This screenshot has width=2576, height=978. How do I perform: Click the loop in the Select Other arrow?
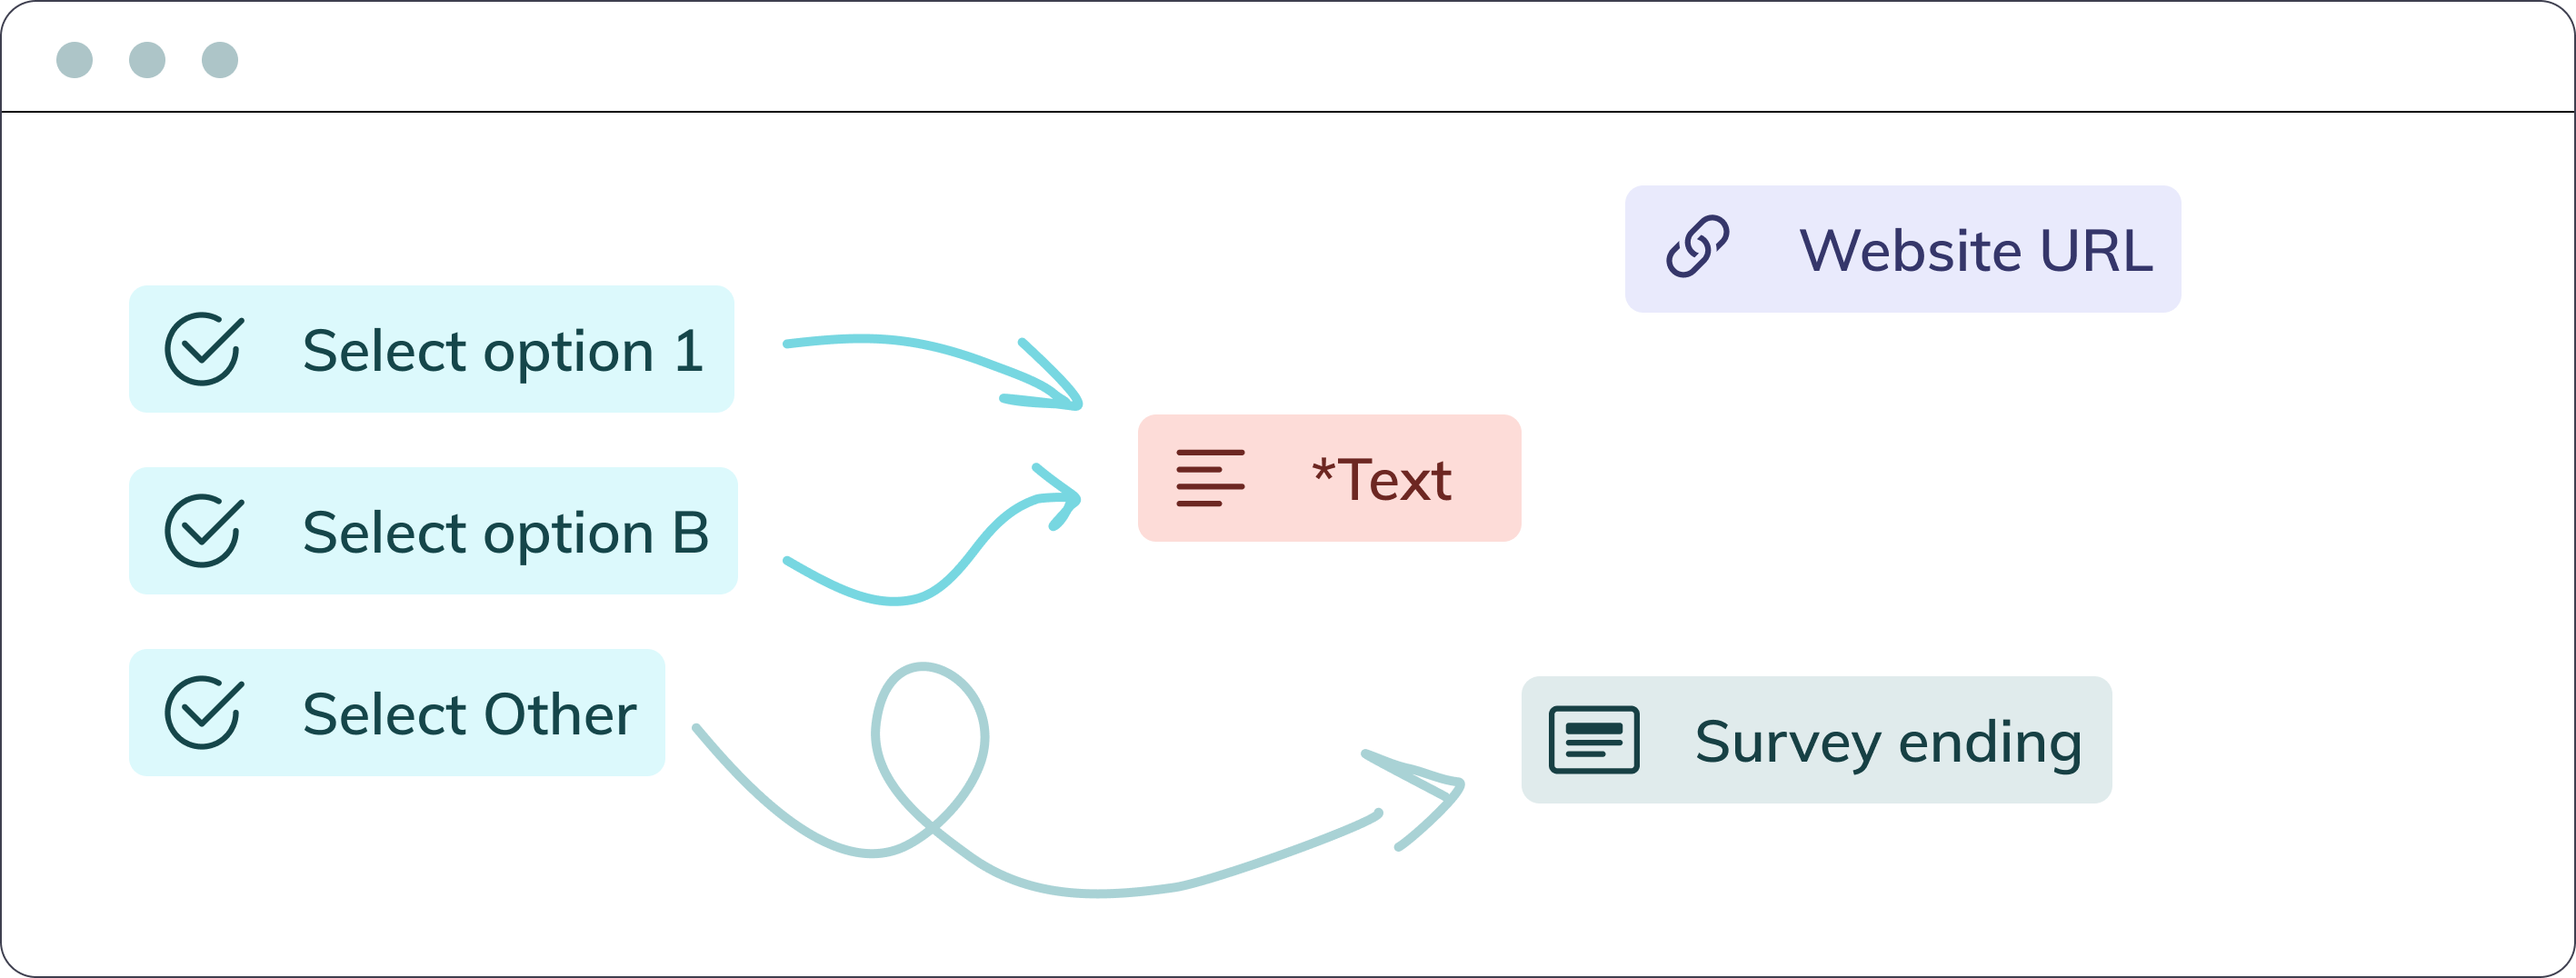930,745
